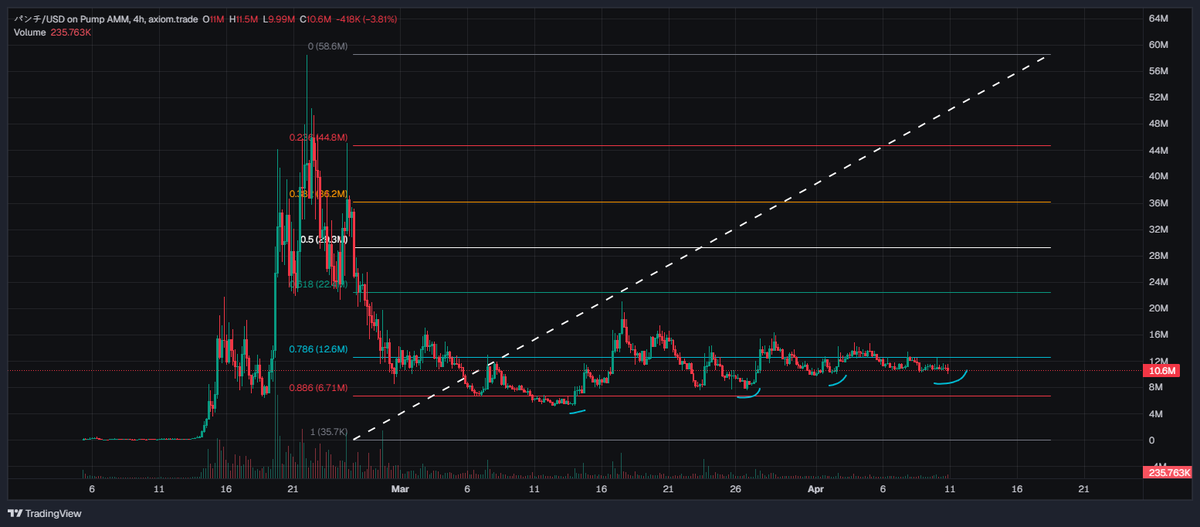Viewport: 1200px width, 527px height.
Task: Select the white dashed trend line
Action: pos(700,247)
